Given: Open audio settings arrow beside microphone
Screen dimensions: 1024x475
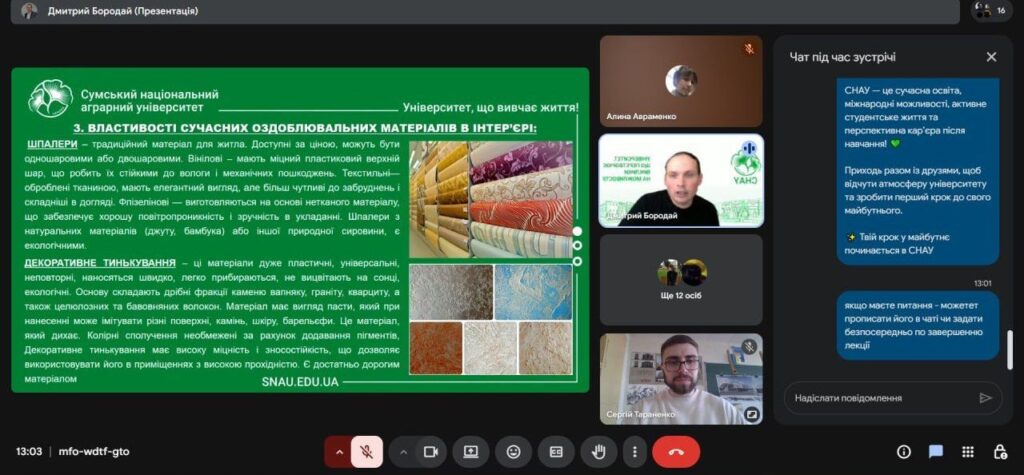Looking at the screenshot, I should click(339, 452).
